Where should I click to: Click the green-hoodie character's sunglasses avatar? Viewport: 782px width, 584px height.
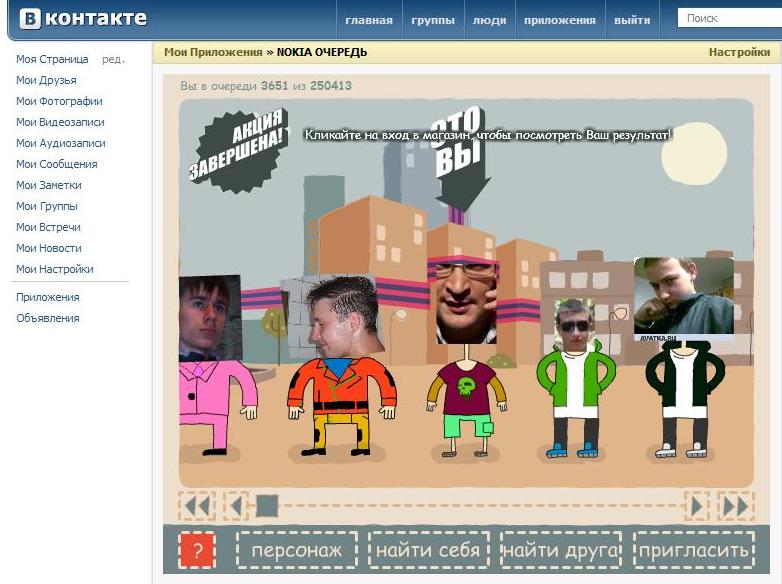[x=575, y=325]
